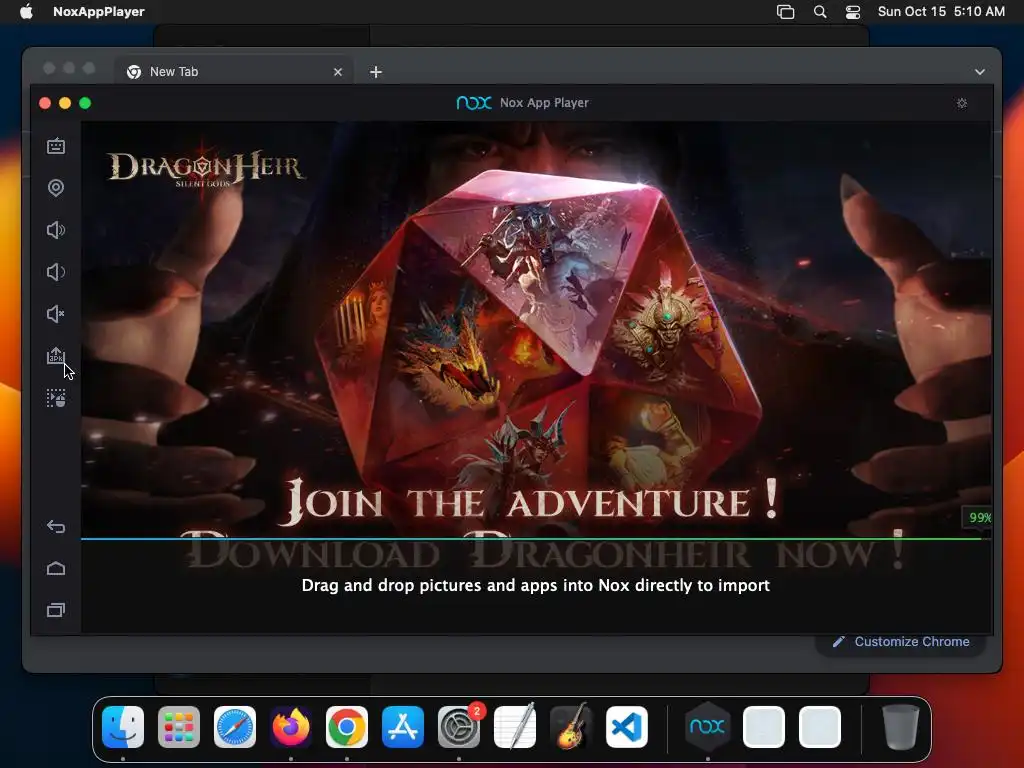This screenshot has height=768, width=1024.
Task: Open Spotlight search in menu bar
Action: (820, 12)
